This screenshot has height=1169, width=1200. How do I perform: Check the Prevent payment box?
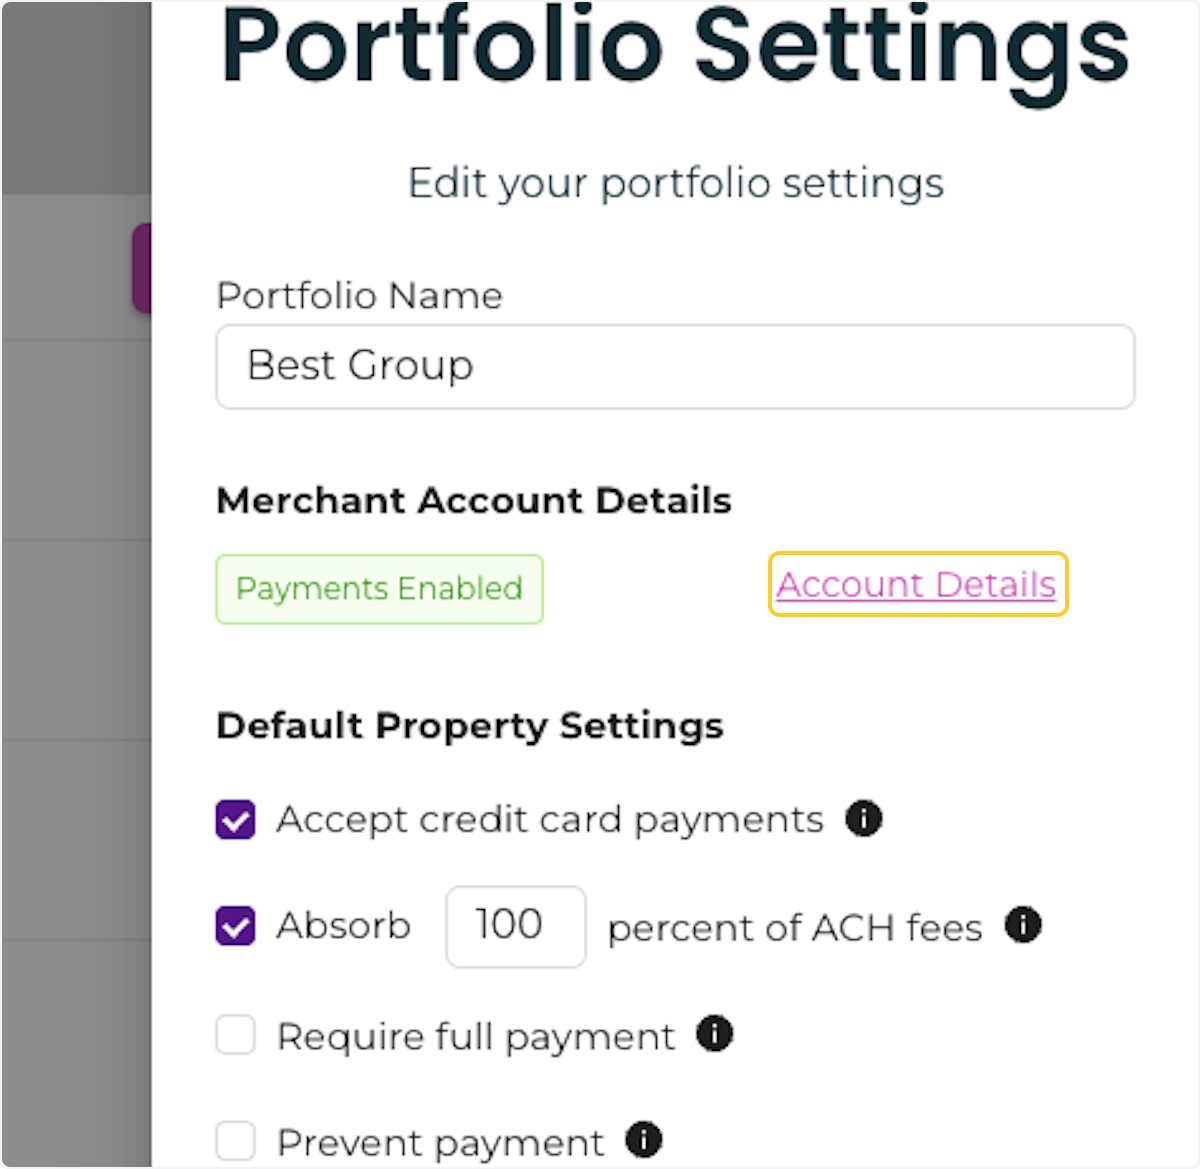tap(235, 1140)
